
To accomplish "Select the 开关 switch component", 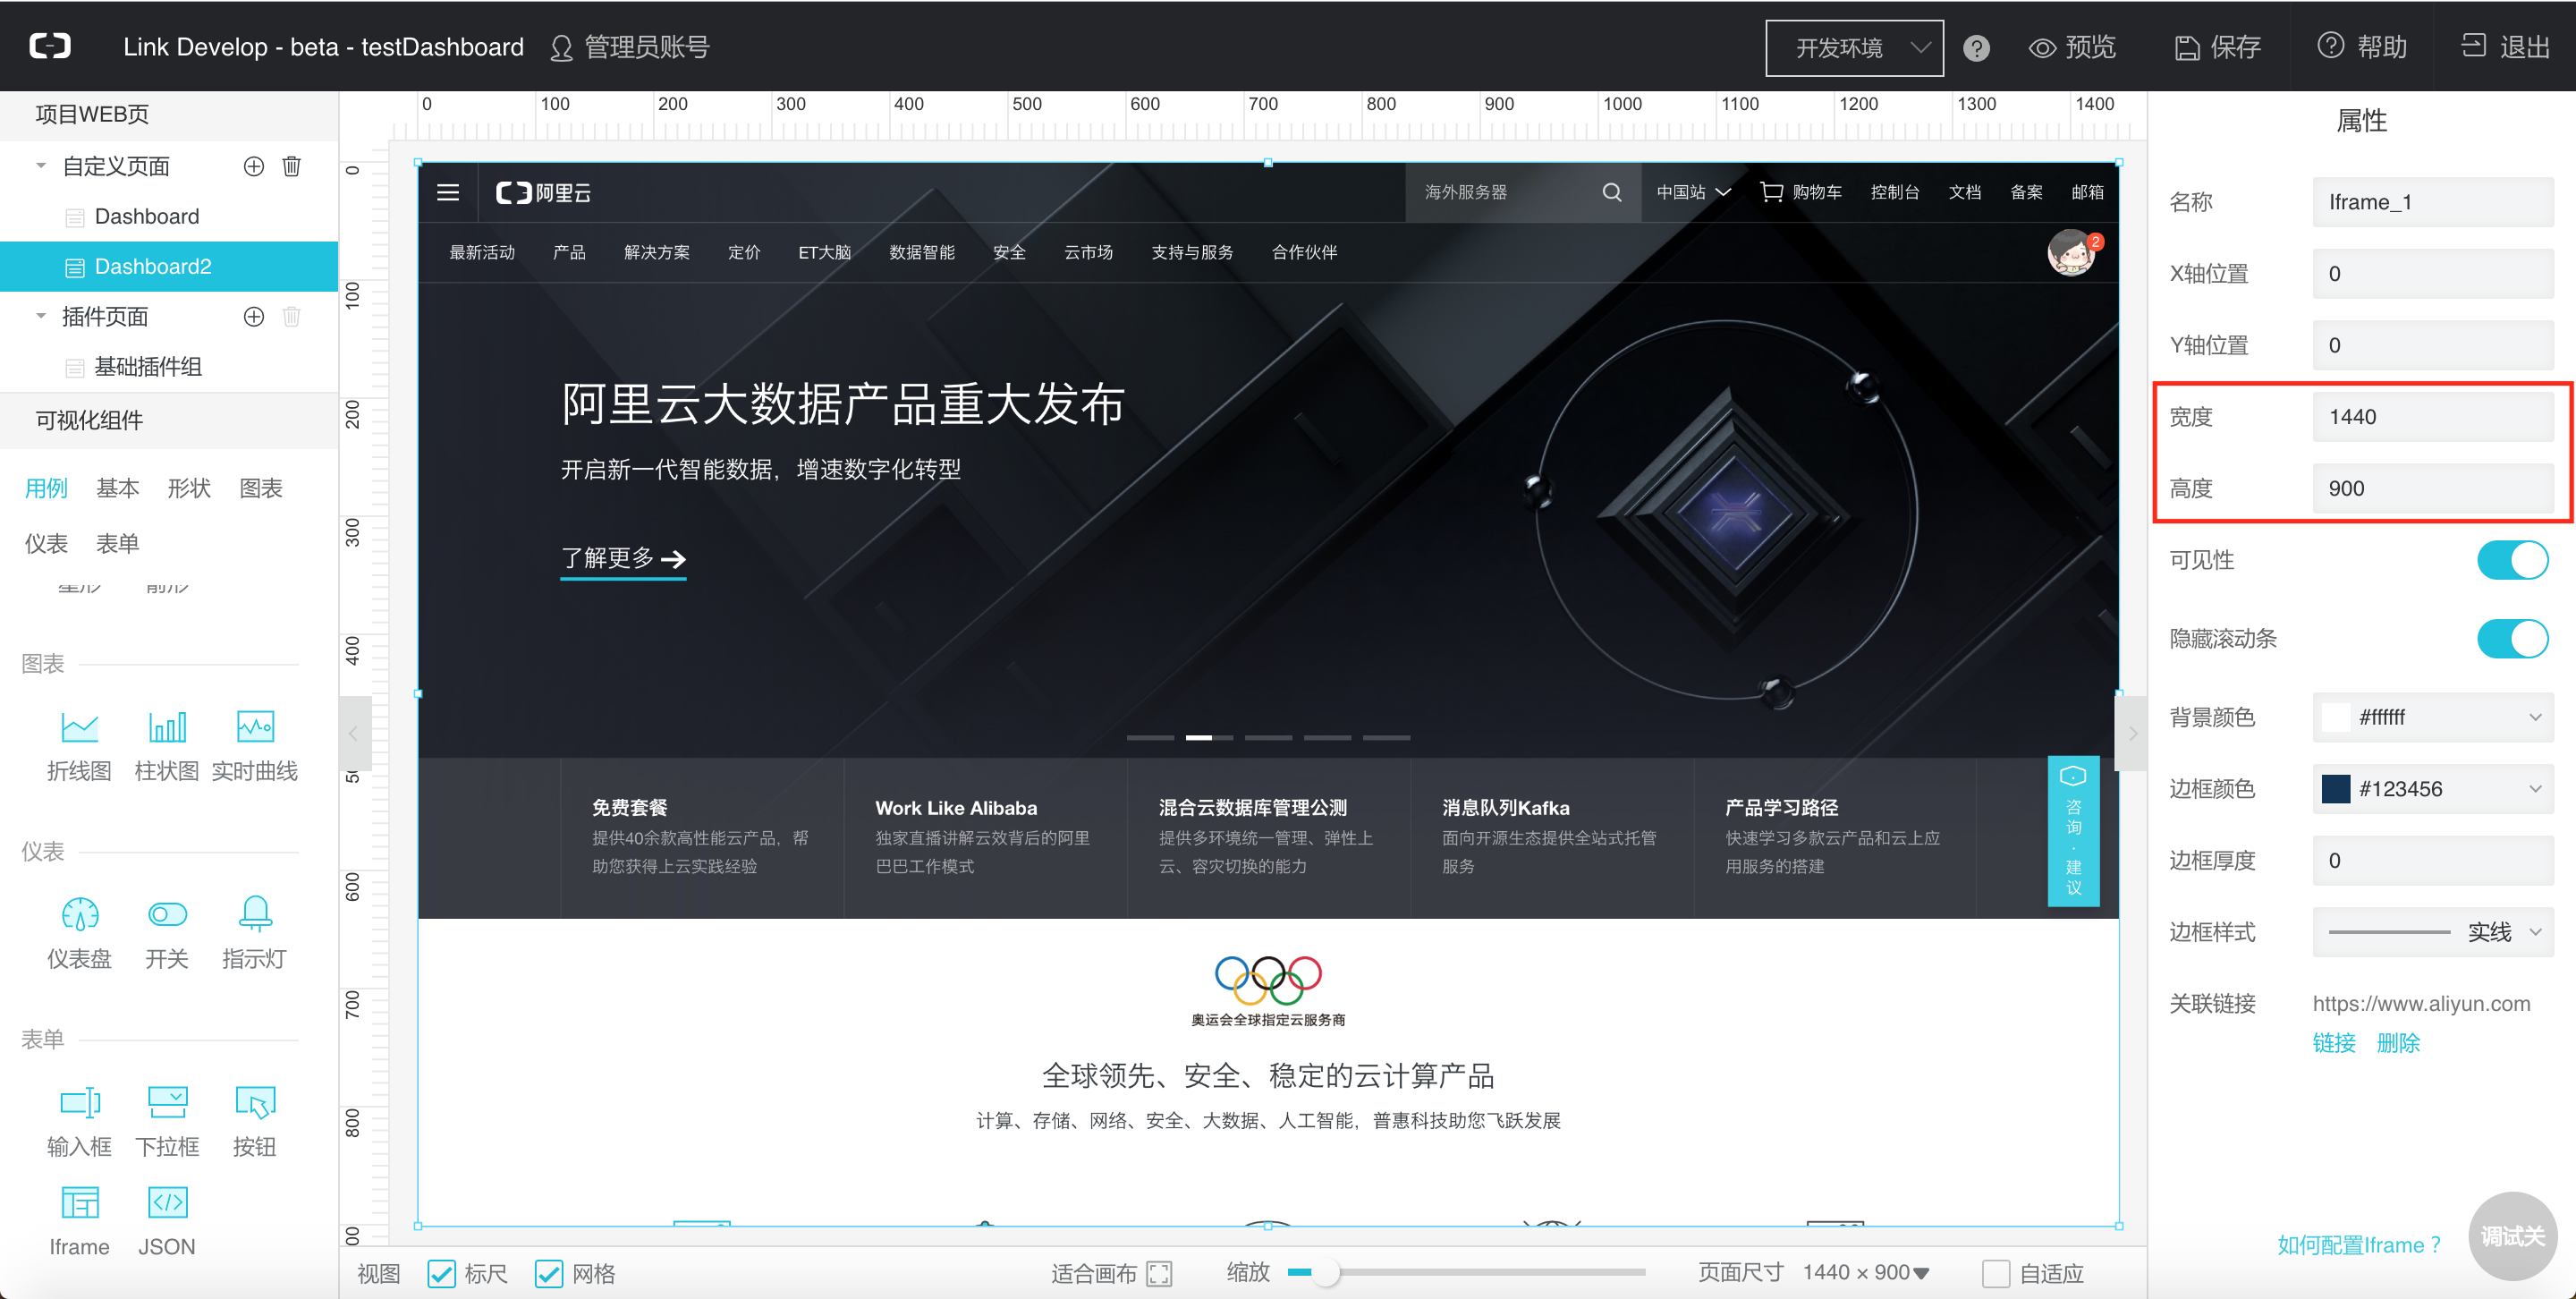I will (167, 934).
